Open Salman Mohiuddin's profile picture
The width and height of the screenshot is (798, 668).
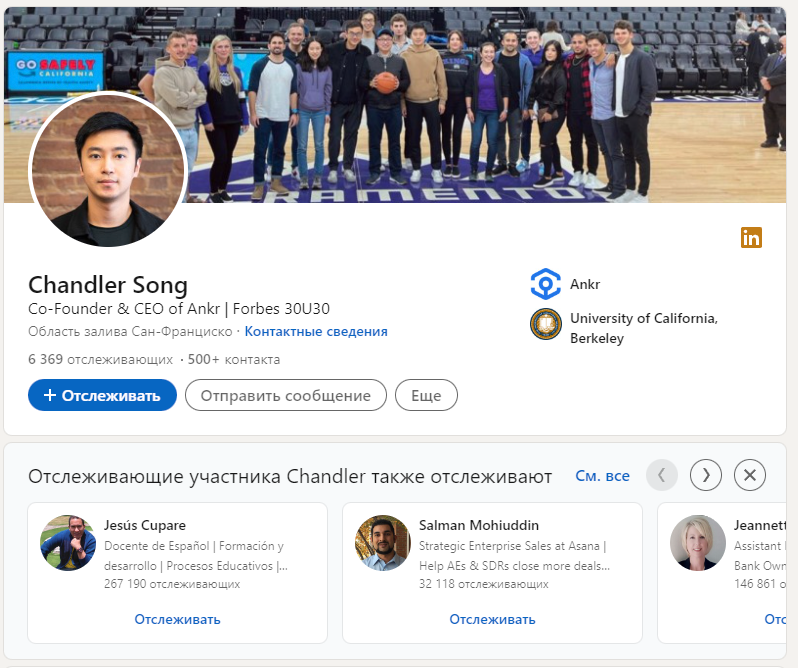[x=383, y=543]
